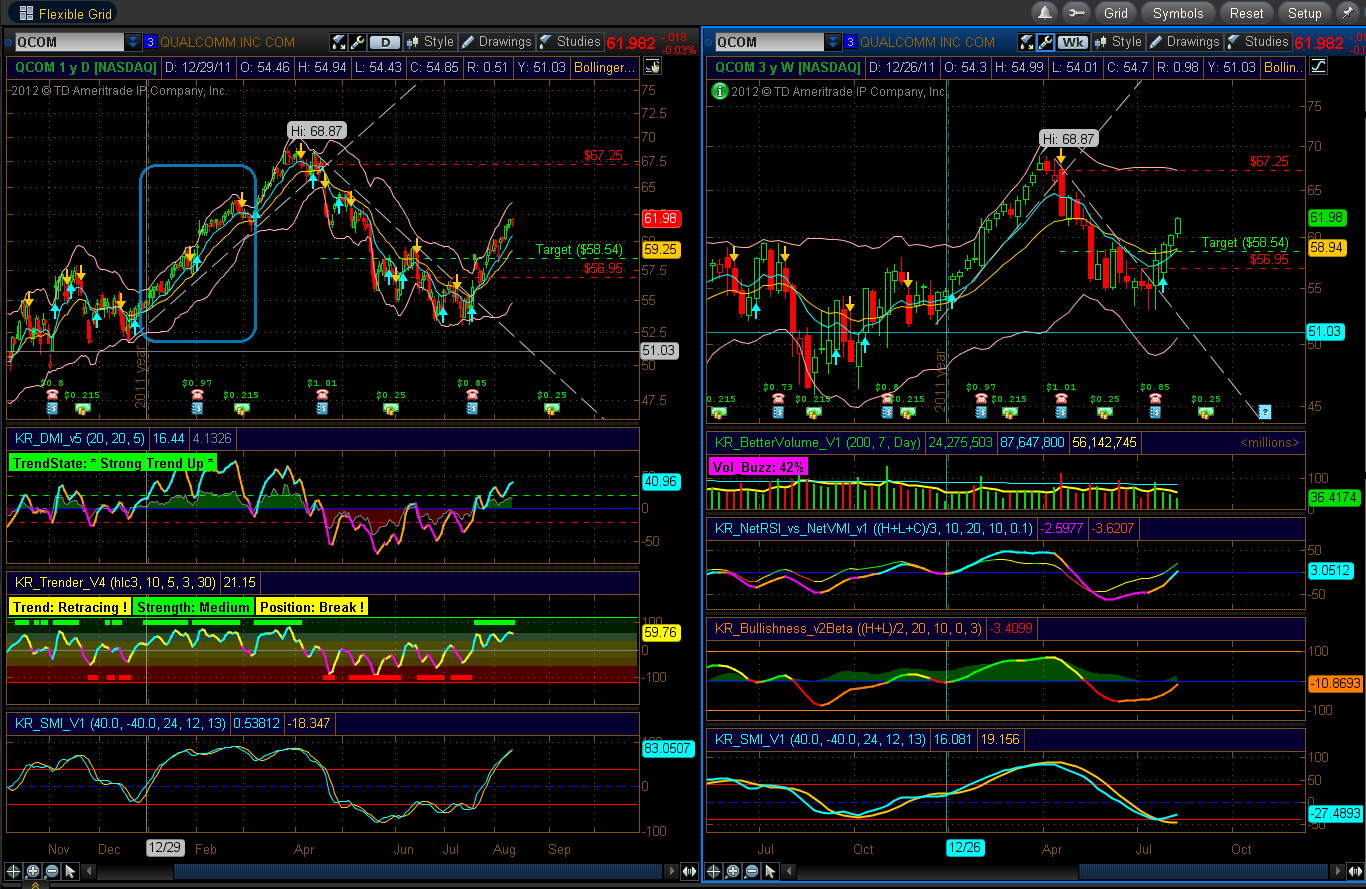1366x889 pixels.
Task: Open the Grid menu button
Action: [x=1116, y=13]
